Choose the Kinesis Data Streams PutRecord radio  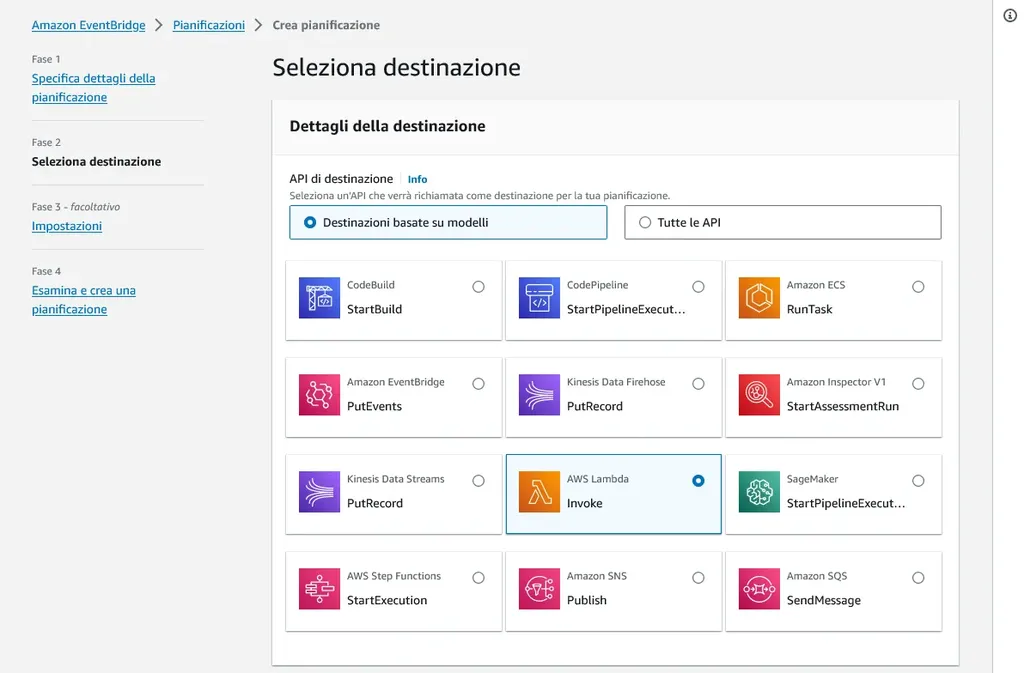click(x=479, y=481)
